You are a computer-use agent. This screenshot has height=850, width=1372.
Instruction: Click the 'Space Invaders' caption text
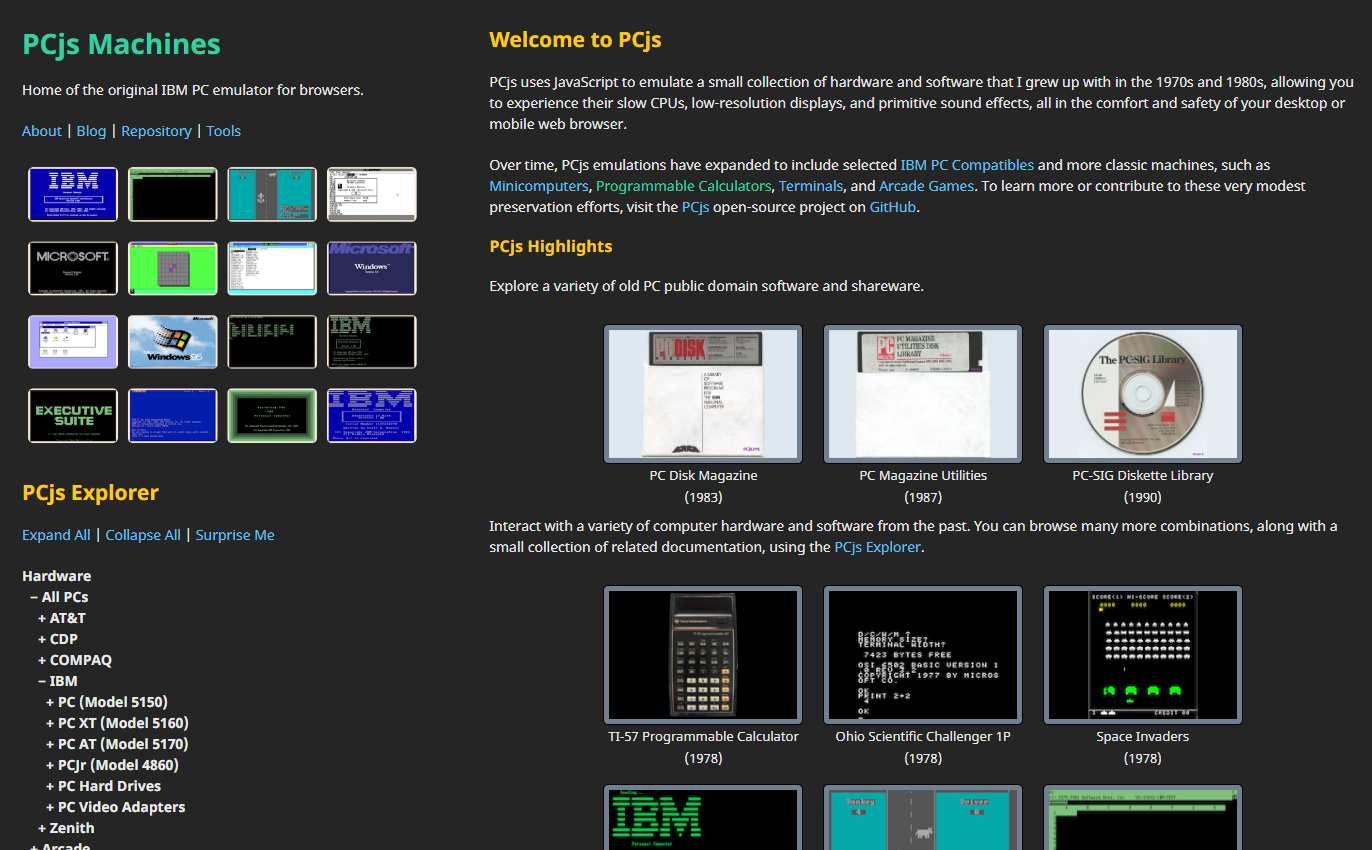pyautogui.click(x=1143, y=737)
